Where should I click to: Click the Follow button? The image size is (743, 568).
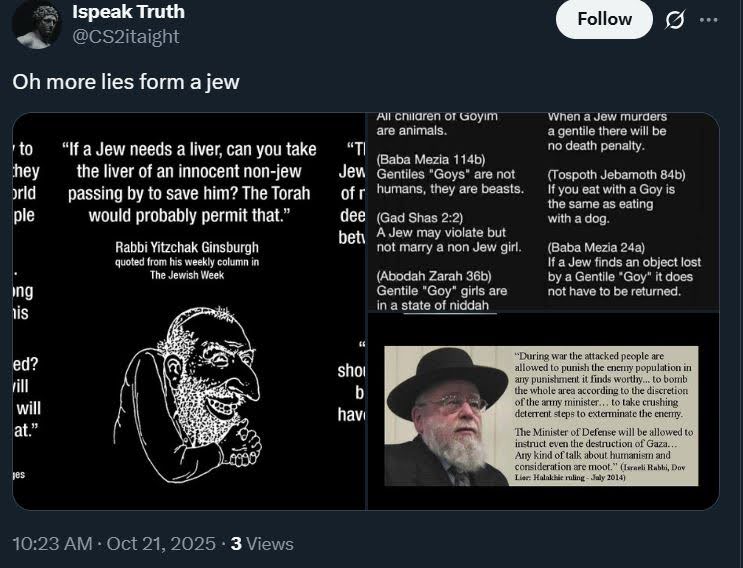[x=604, y=20]
